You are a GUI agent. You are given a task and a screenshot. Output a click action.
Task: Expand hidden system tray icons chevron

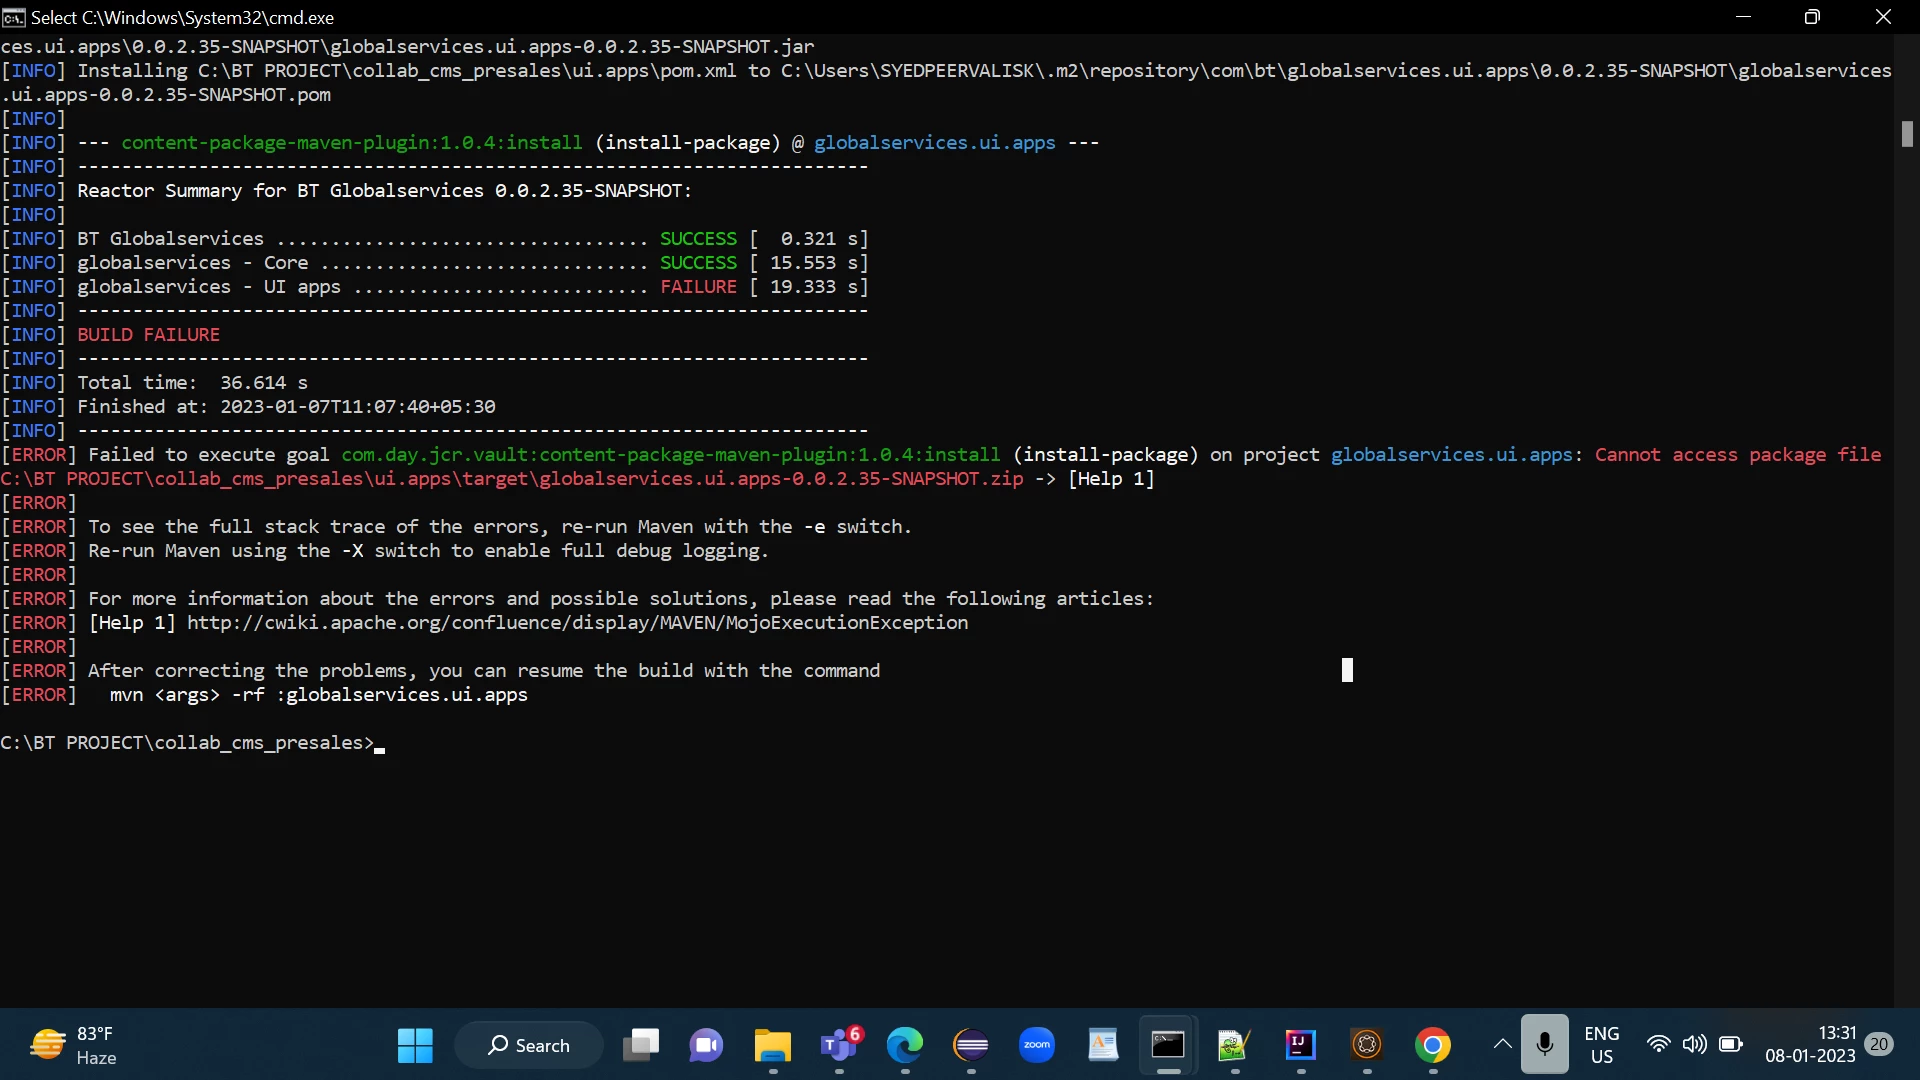(1502, 1044)
